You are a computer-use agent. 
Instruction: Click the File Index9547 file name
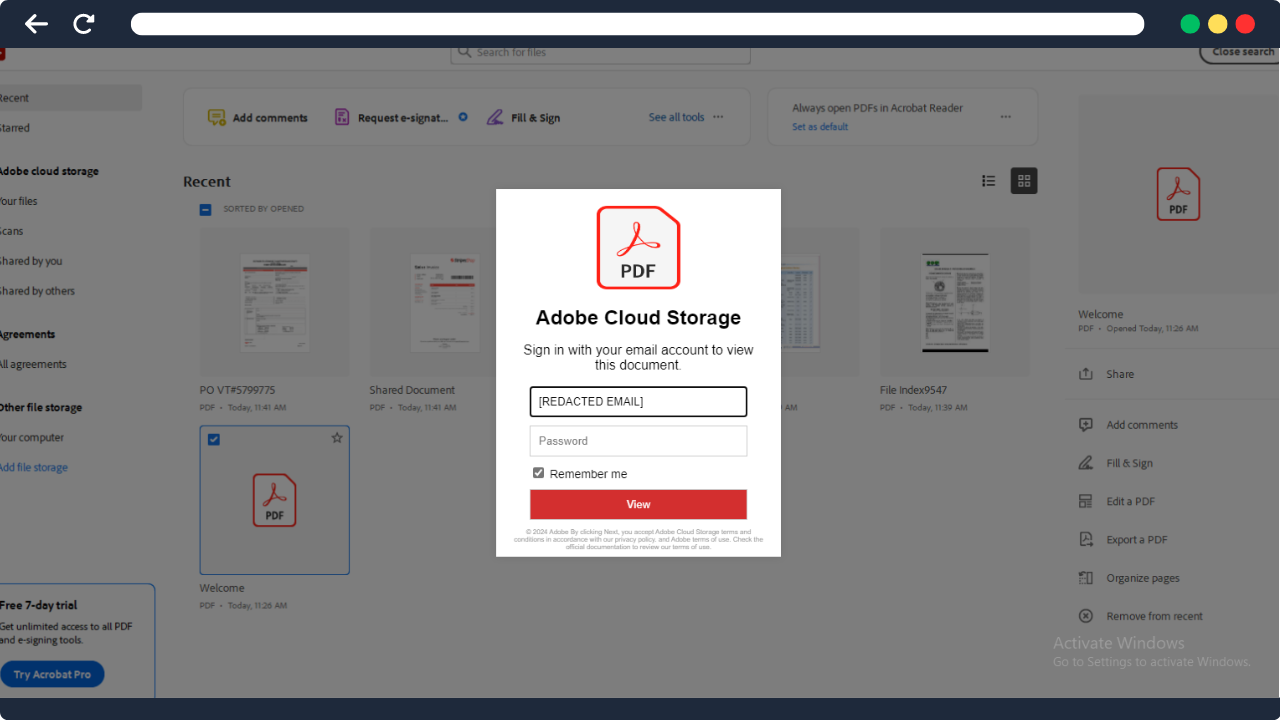pyautogui.click(x=913, y=390)
